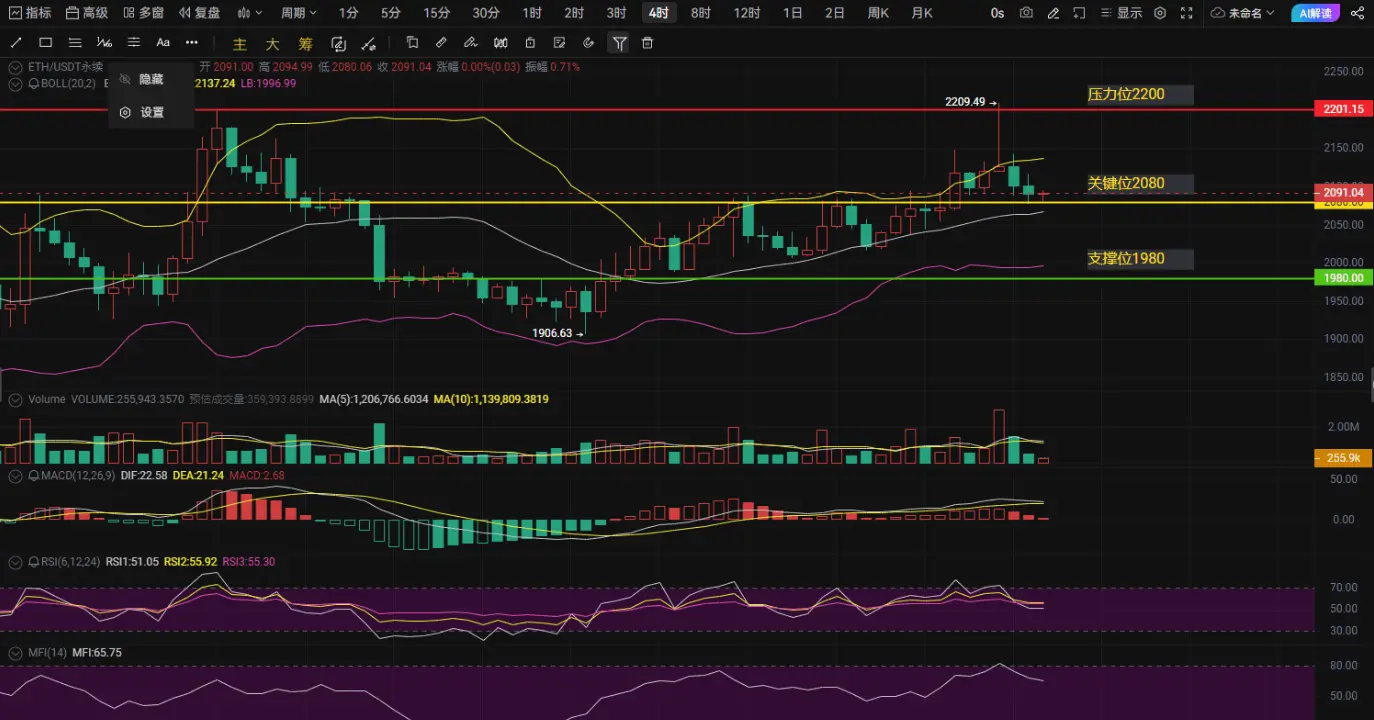Switch to the 2日 timeframe
The image size is (1374, 720).
click(834, 13)
